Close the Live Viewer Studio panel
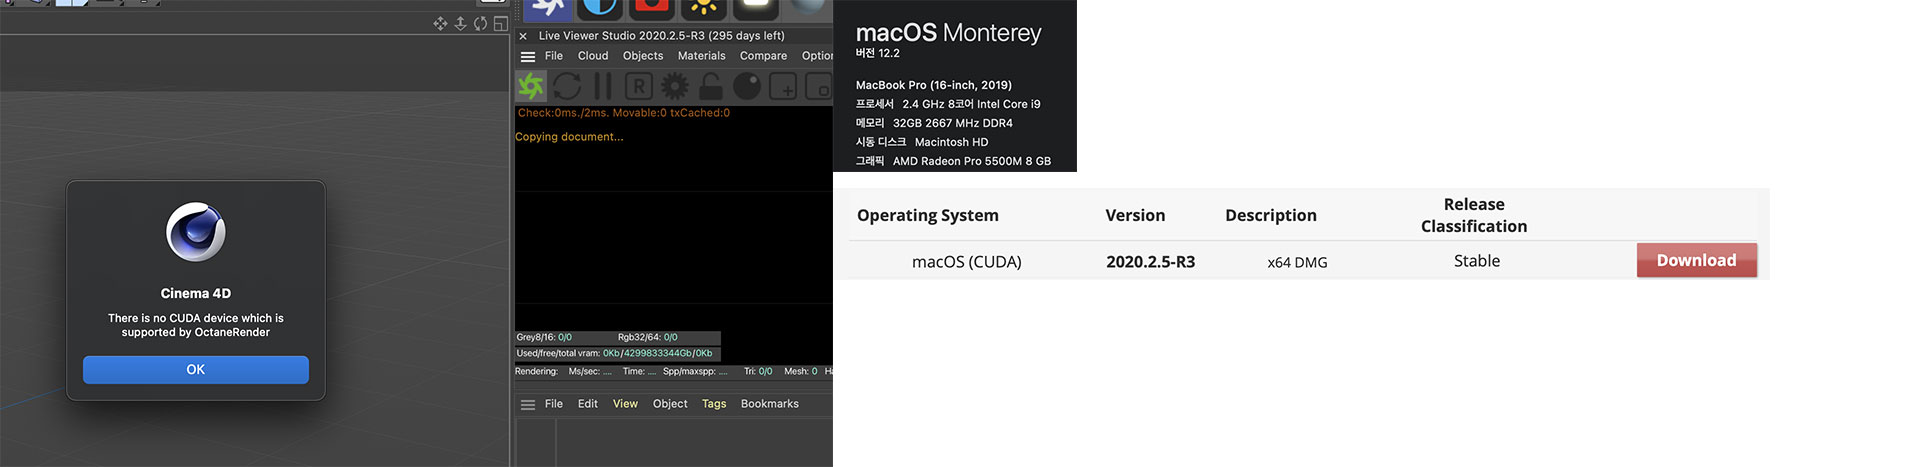 pos(523,36)
